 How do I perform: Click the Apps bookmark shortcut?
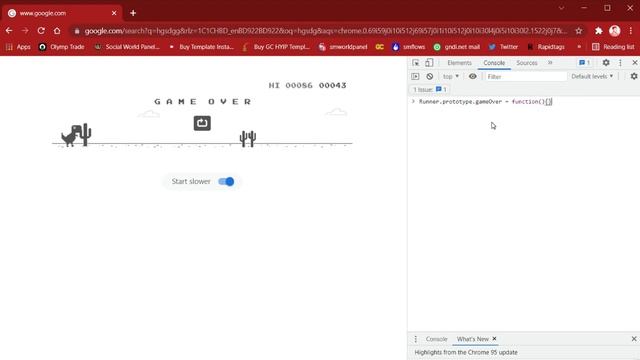tap(18, 47)
